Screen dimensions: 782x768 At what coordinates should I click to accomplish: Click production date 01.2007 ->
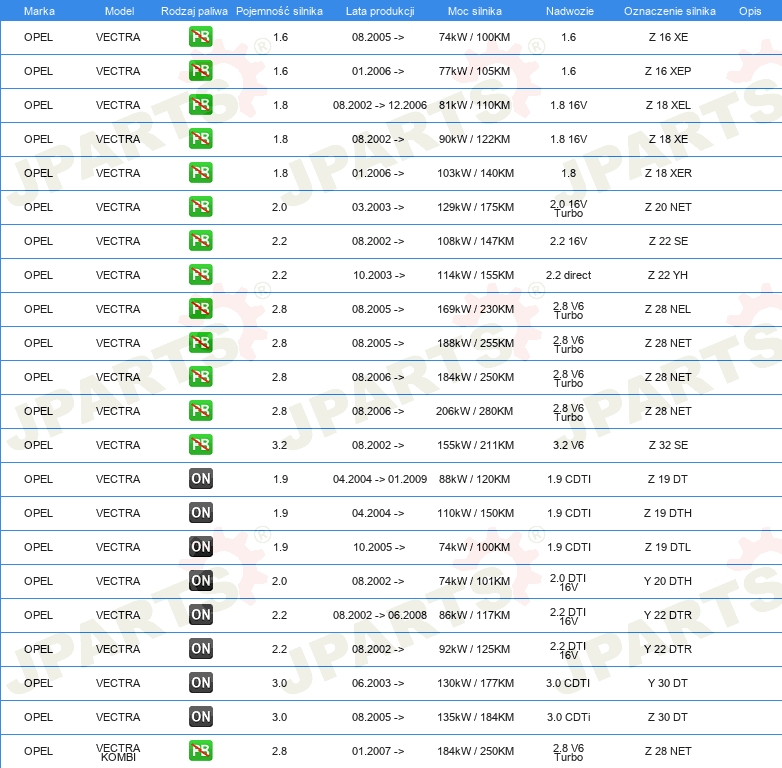378,751
